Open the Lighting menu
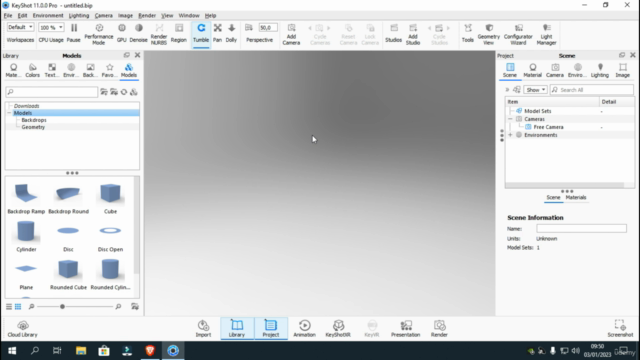Screen dimensions: 640x360 (x=79, y=16)
